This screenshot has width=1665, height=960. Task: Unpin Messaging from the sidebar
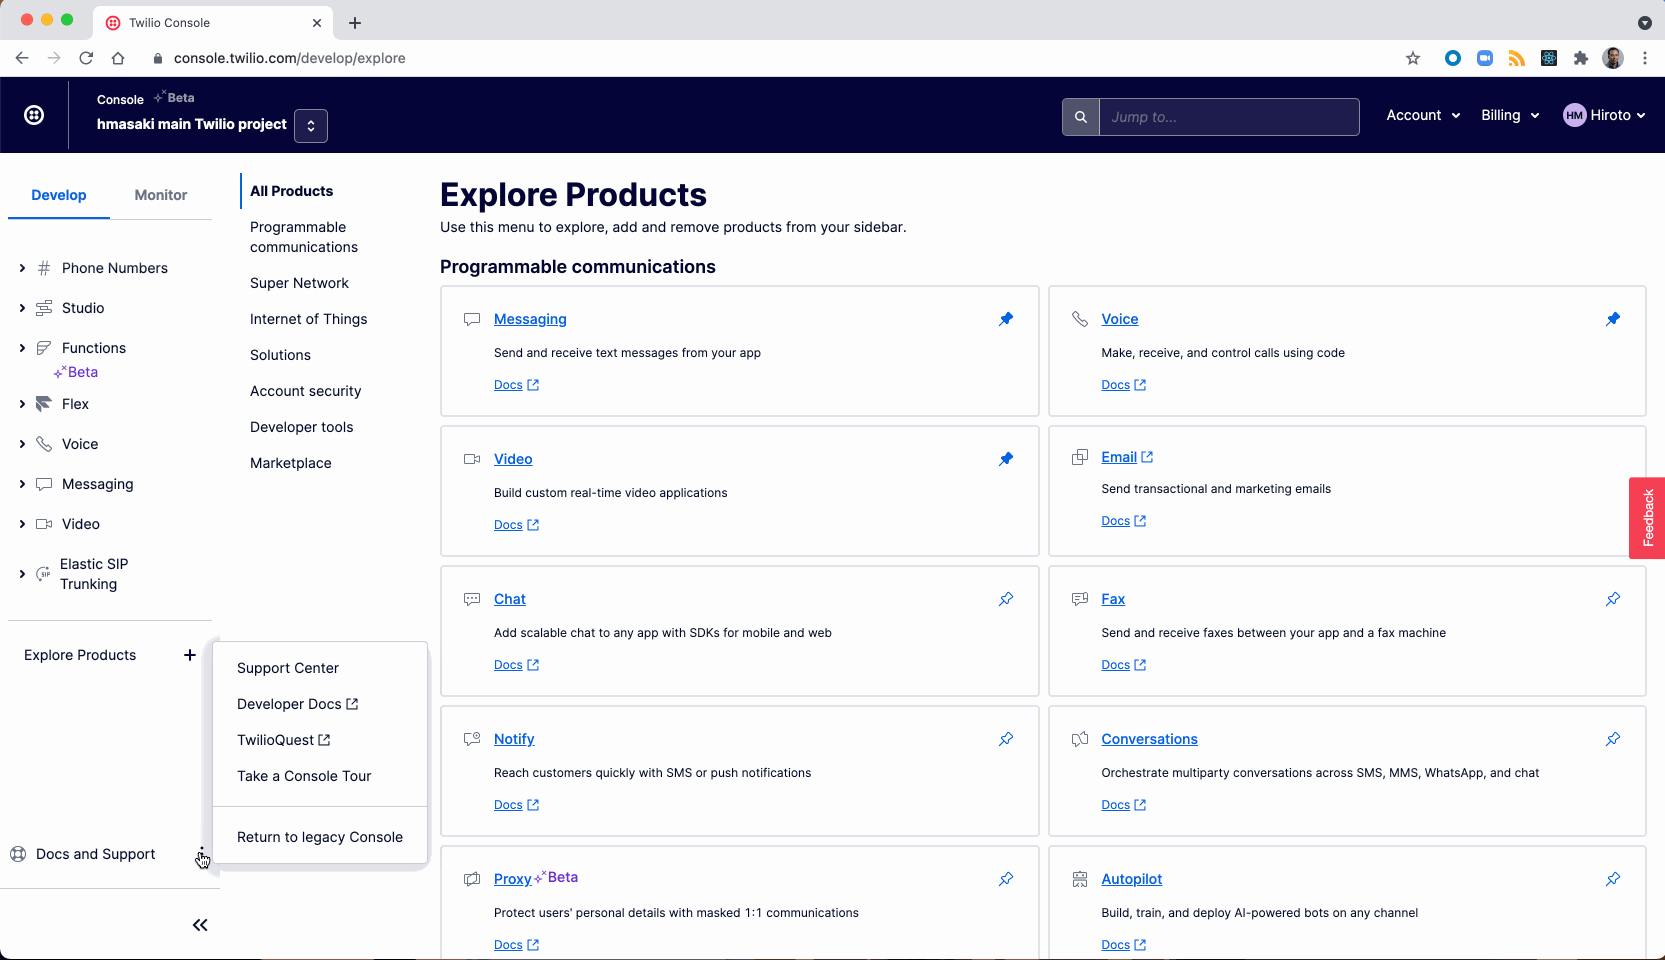click(1006, 319)
